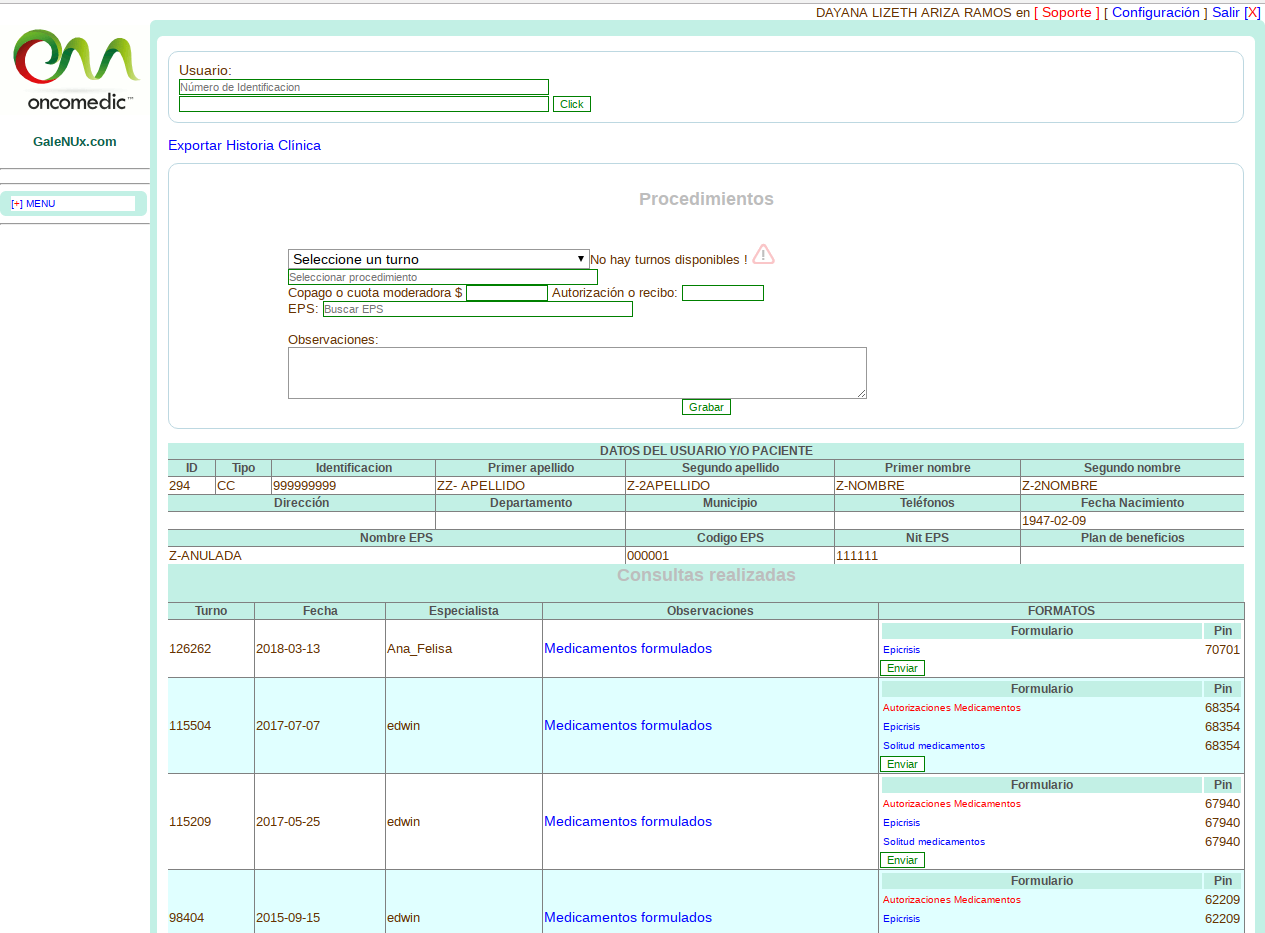
Task: Click the Salir logout link
Action: tap(1225, 13)
